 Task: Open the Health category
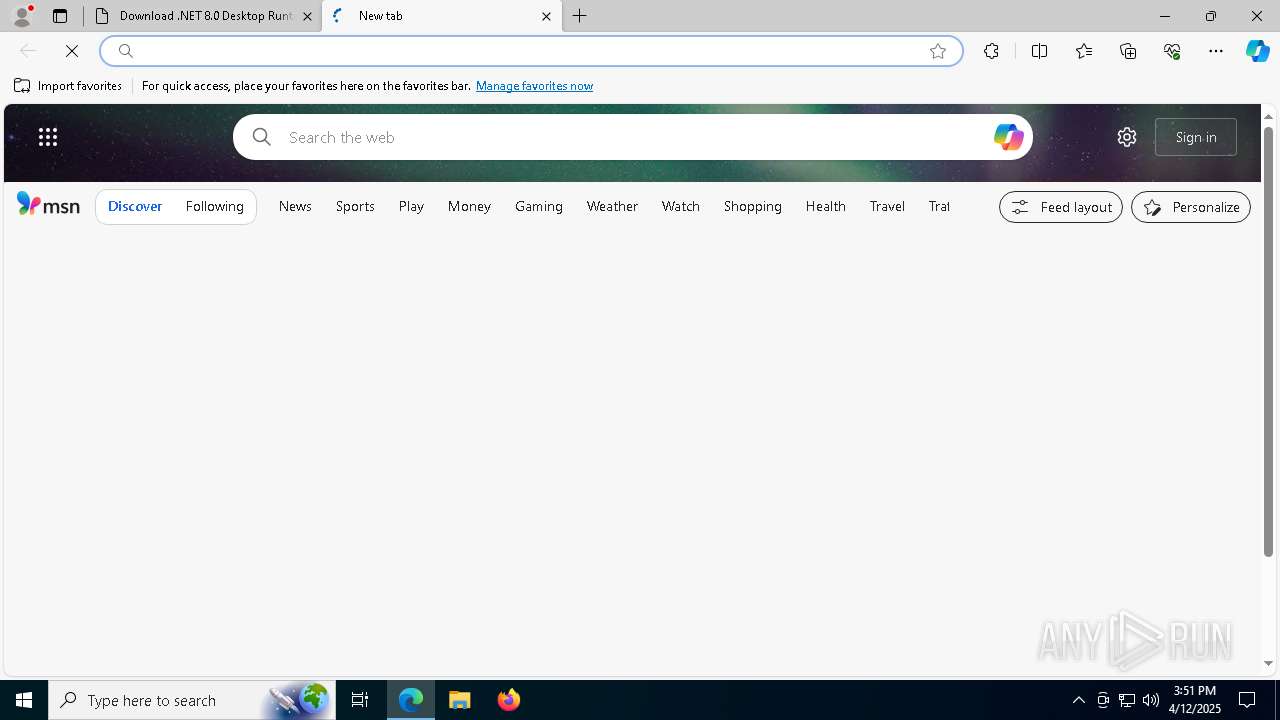826,206
